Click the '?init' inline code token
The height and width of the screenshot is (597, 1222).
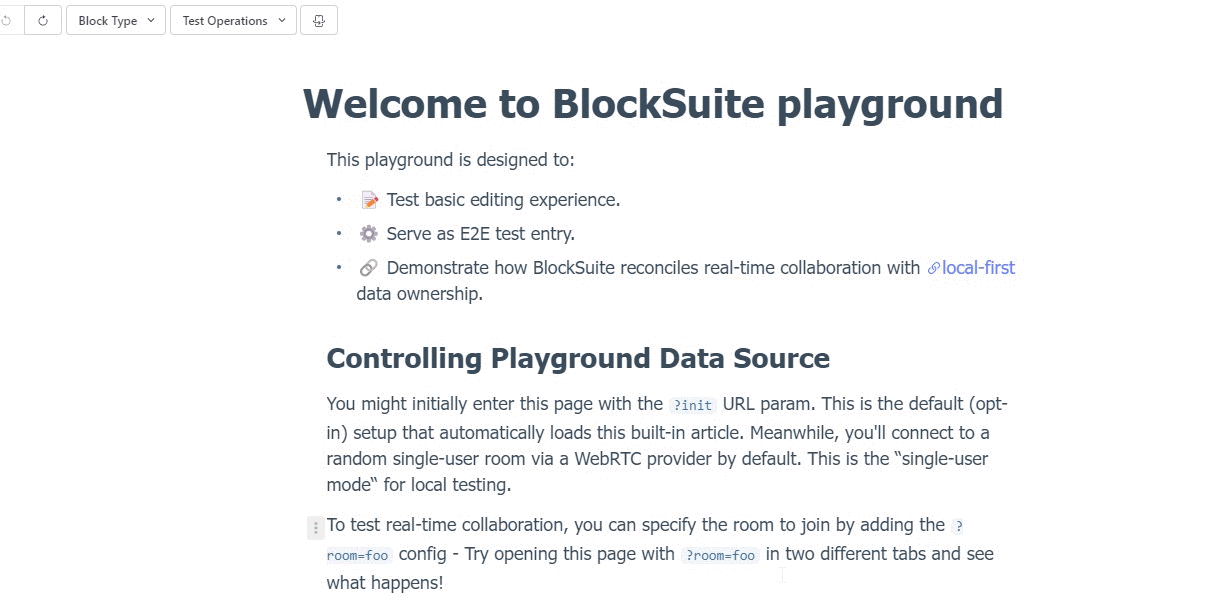(692, 404)
